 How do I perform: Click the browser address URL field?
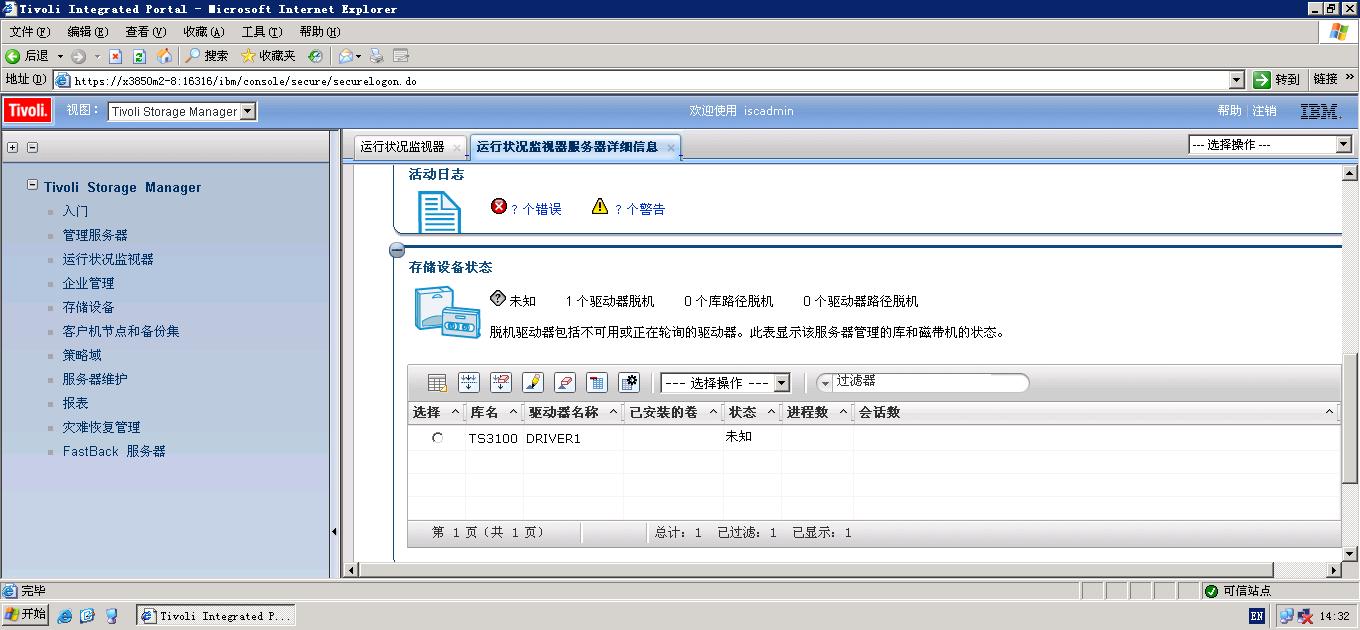(x=640, y=81)
